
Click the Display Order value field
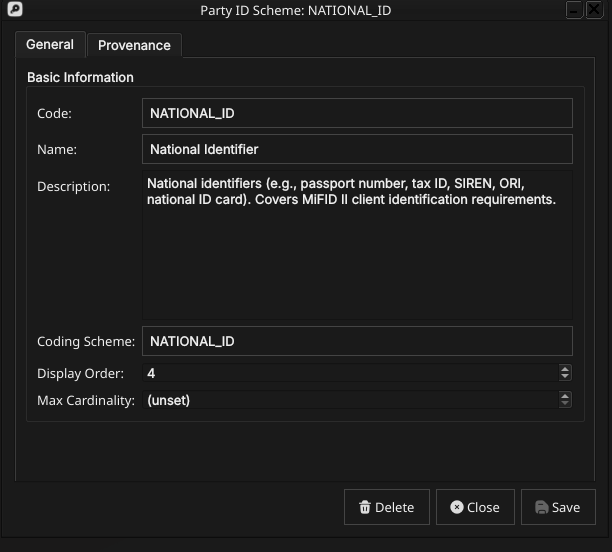(350, 373)
